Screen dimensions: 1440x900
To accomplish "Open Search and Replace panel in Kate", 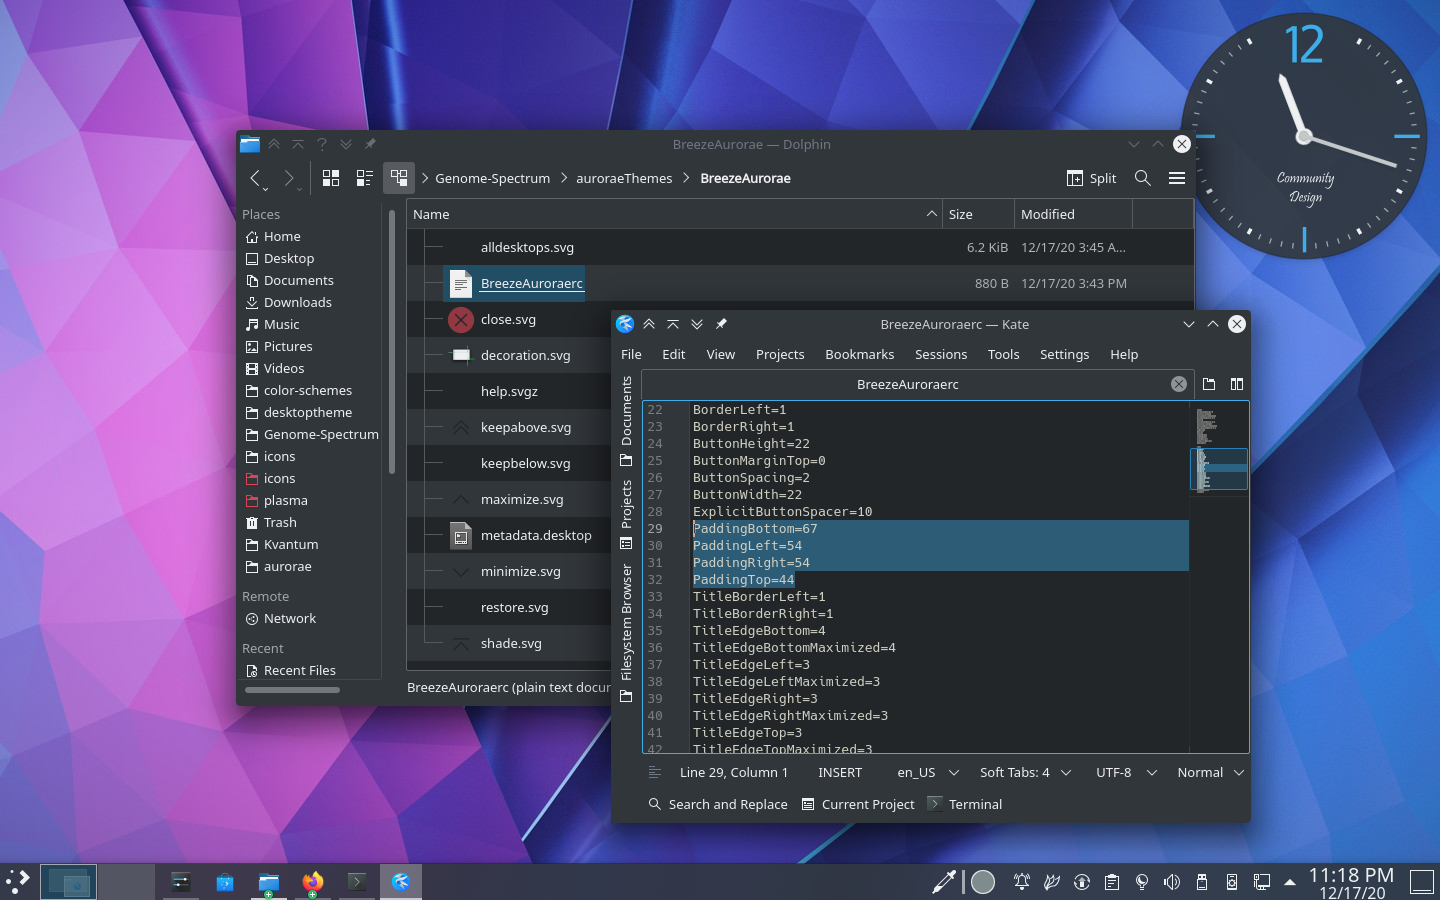I will coord(718,804).
